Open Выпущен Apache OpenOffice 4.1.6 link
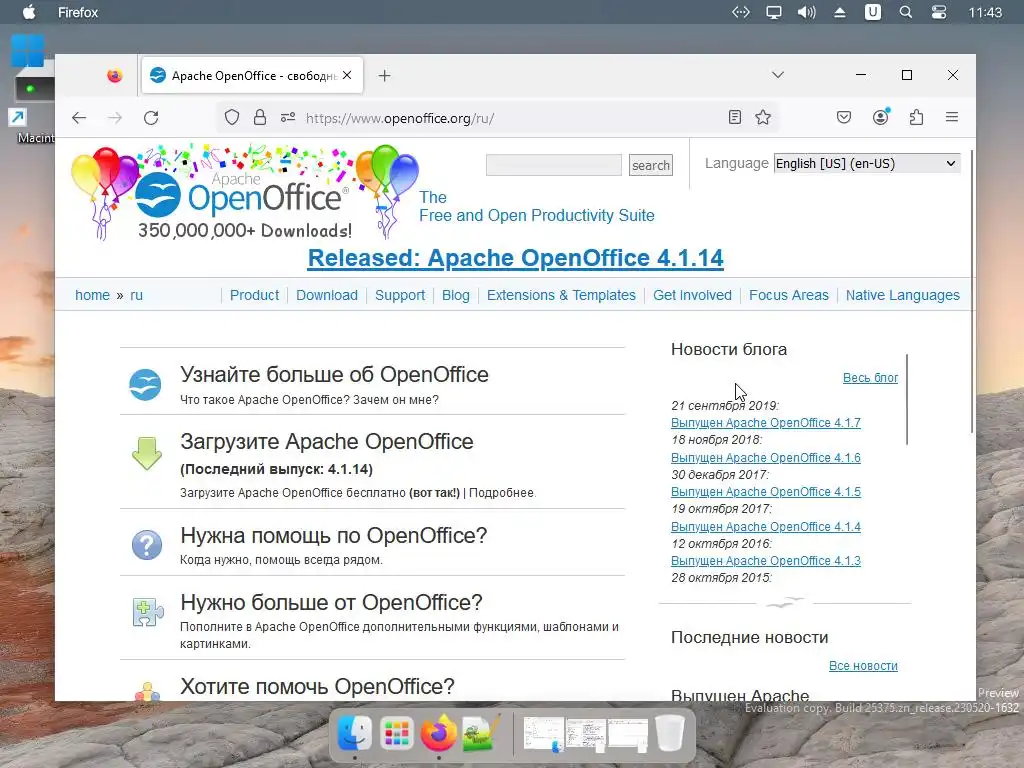The height and width of the screenshot is (768, 1024). [765, 458]
